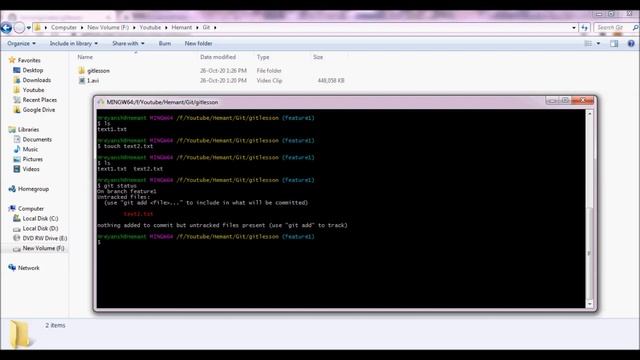
Task: Click the folder icon in address bar
Action: tap(38, 27)
